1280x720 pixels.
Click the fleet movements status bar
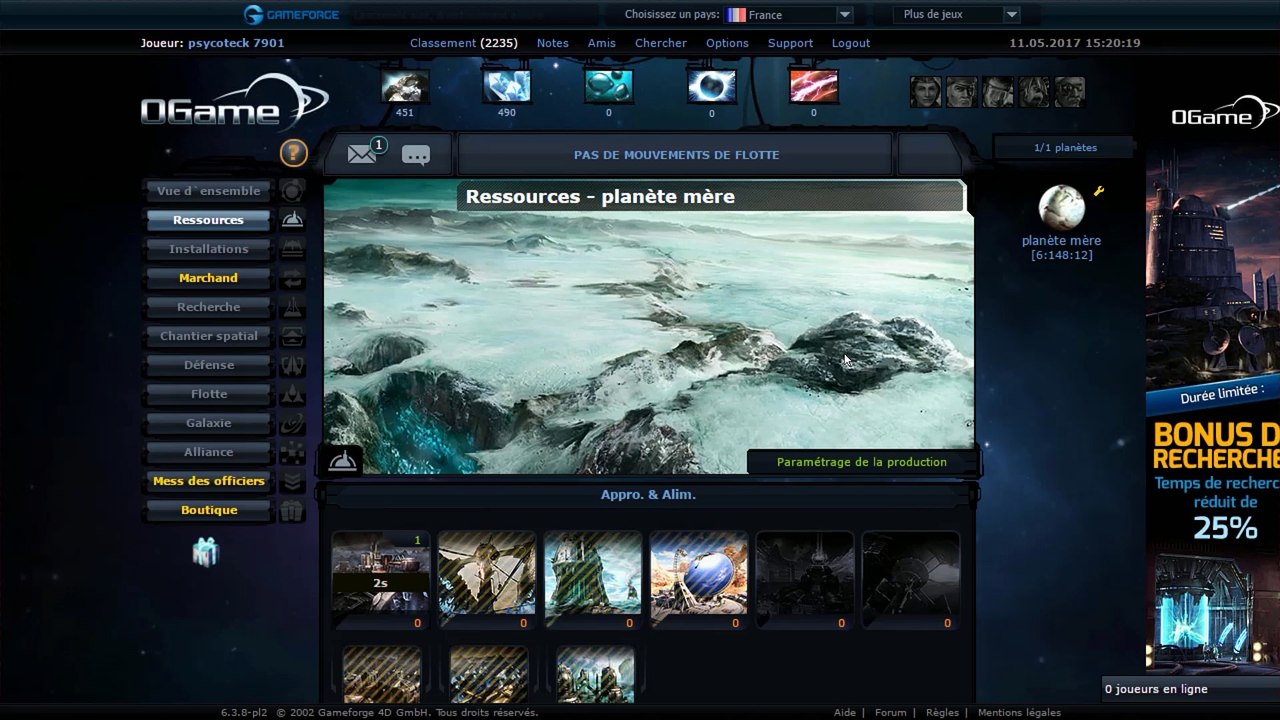click(676, 155)
